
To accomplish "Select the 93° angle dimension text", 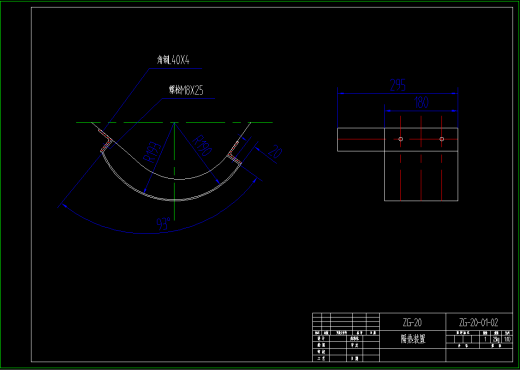I will [x=163, y=224].
